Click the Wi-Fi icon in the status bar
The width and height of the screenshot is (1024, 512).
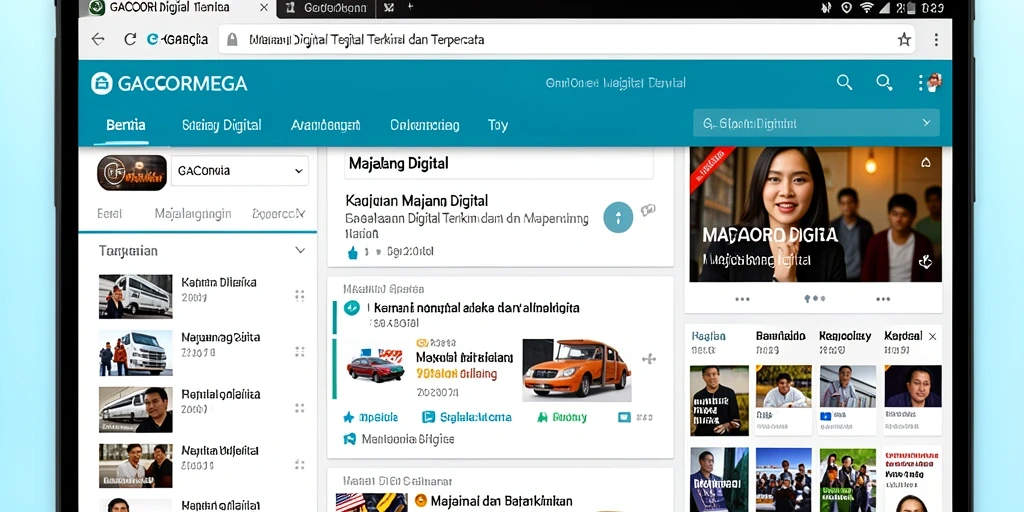[867, 8]
